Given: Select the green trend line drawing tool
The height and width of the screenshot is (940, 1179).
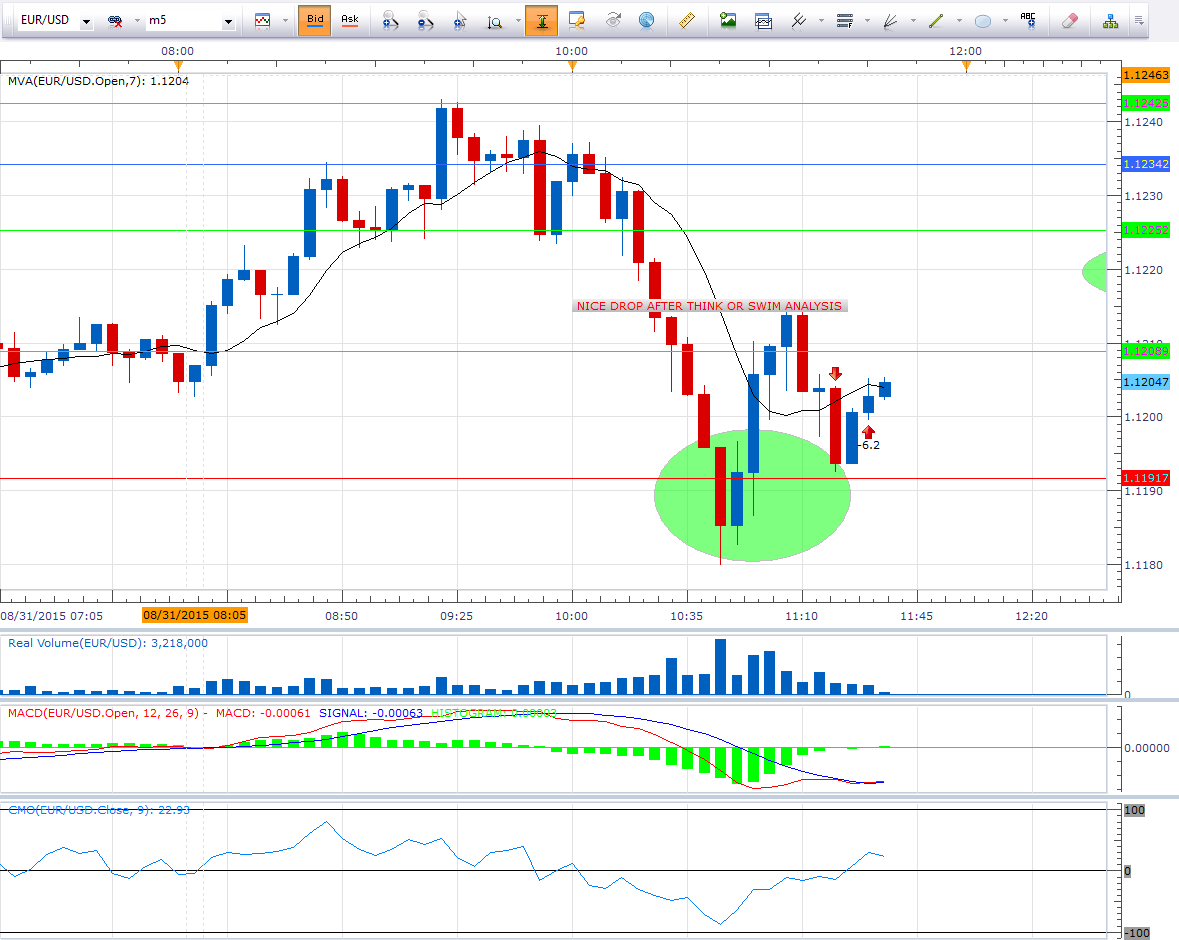Looking at the screenshot, I should [x=936, y=20].
